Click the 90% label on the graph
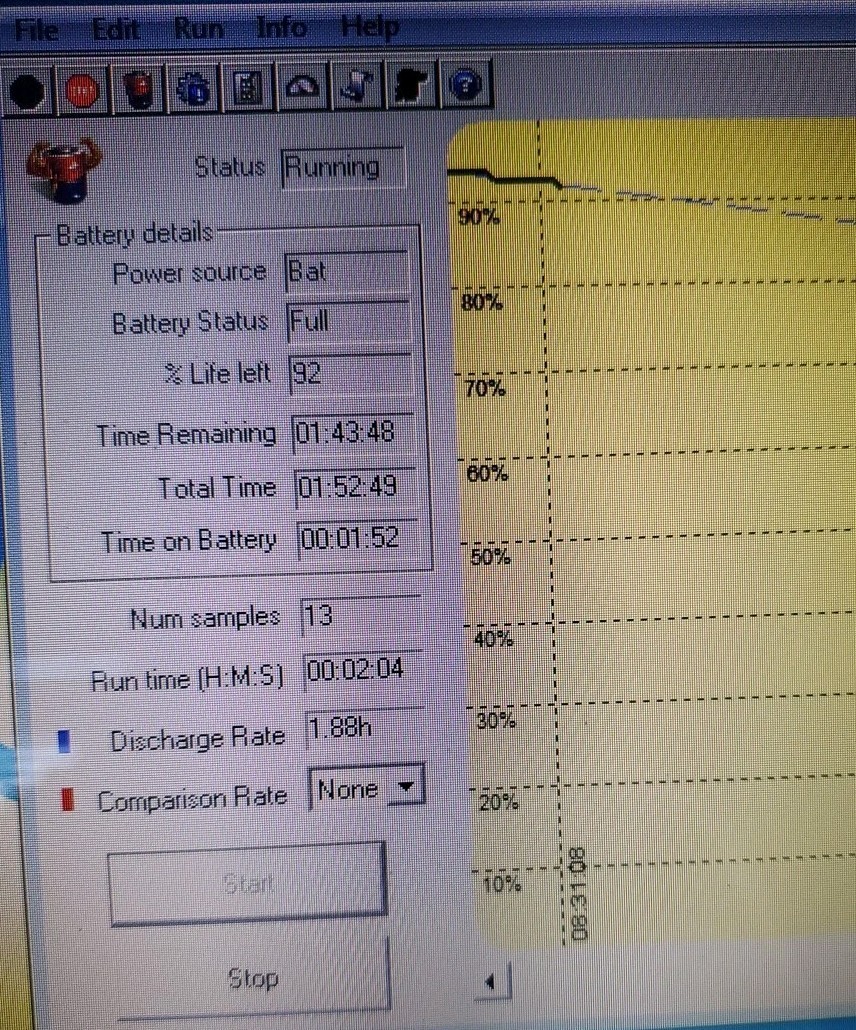 479,217
